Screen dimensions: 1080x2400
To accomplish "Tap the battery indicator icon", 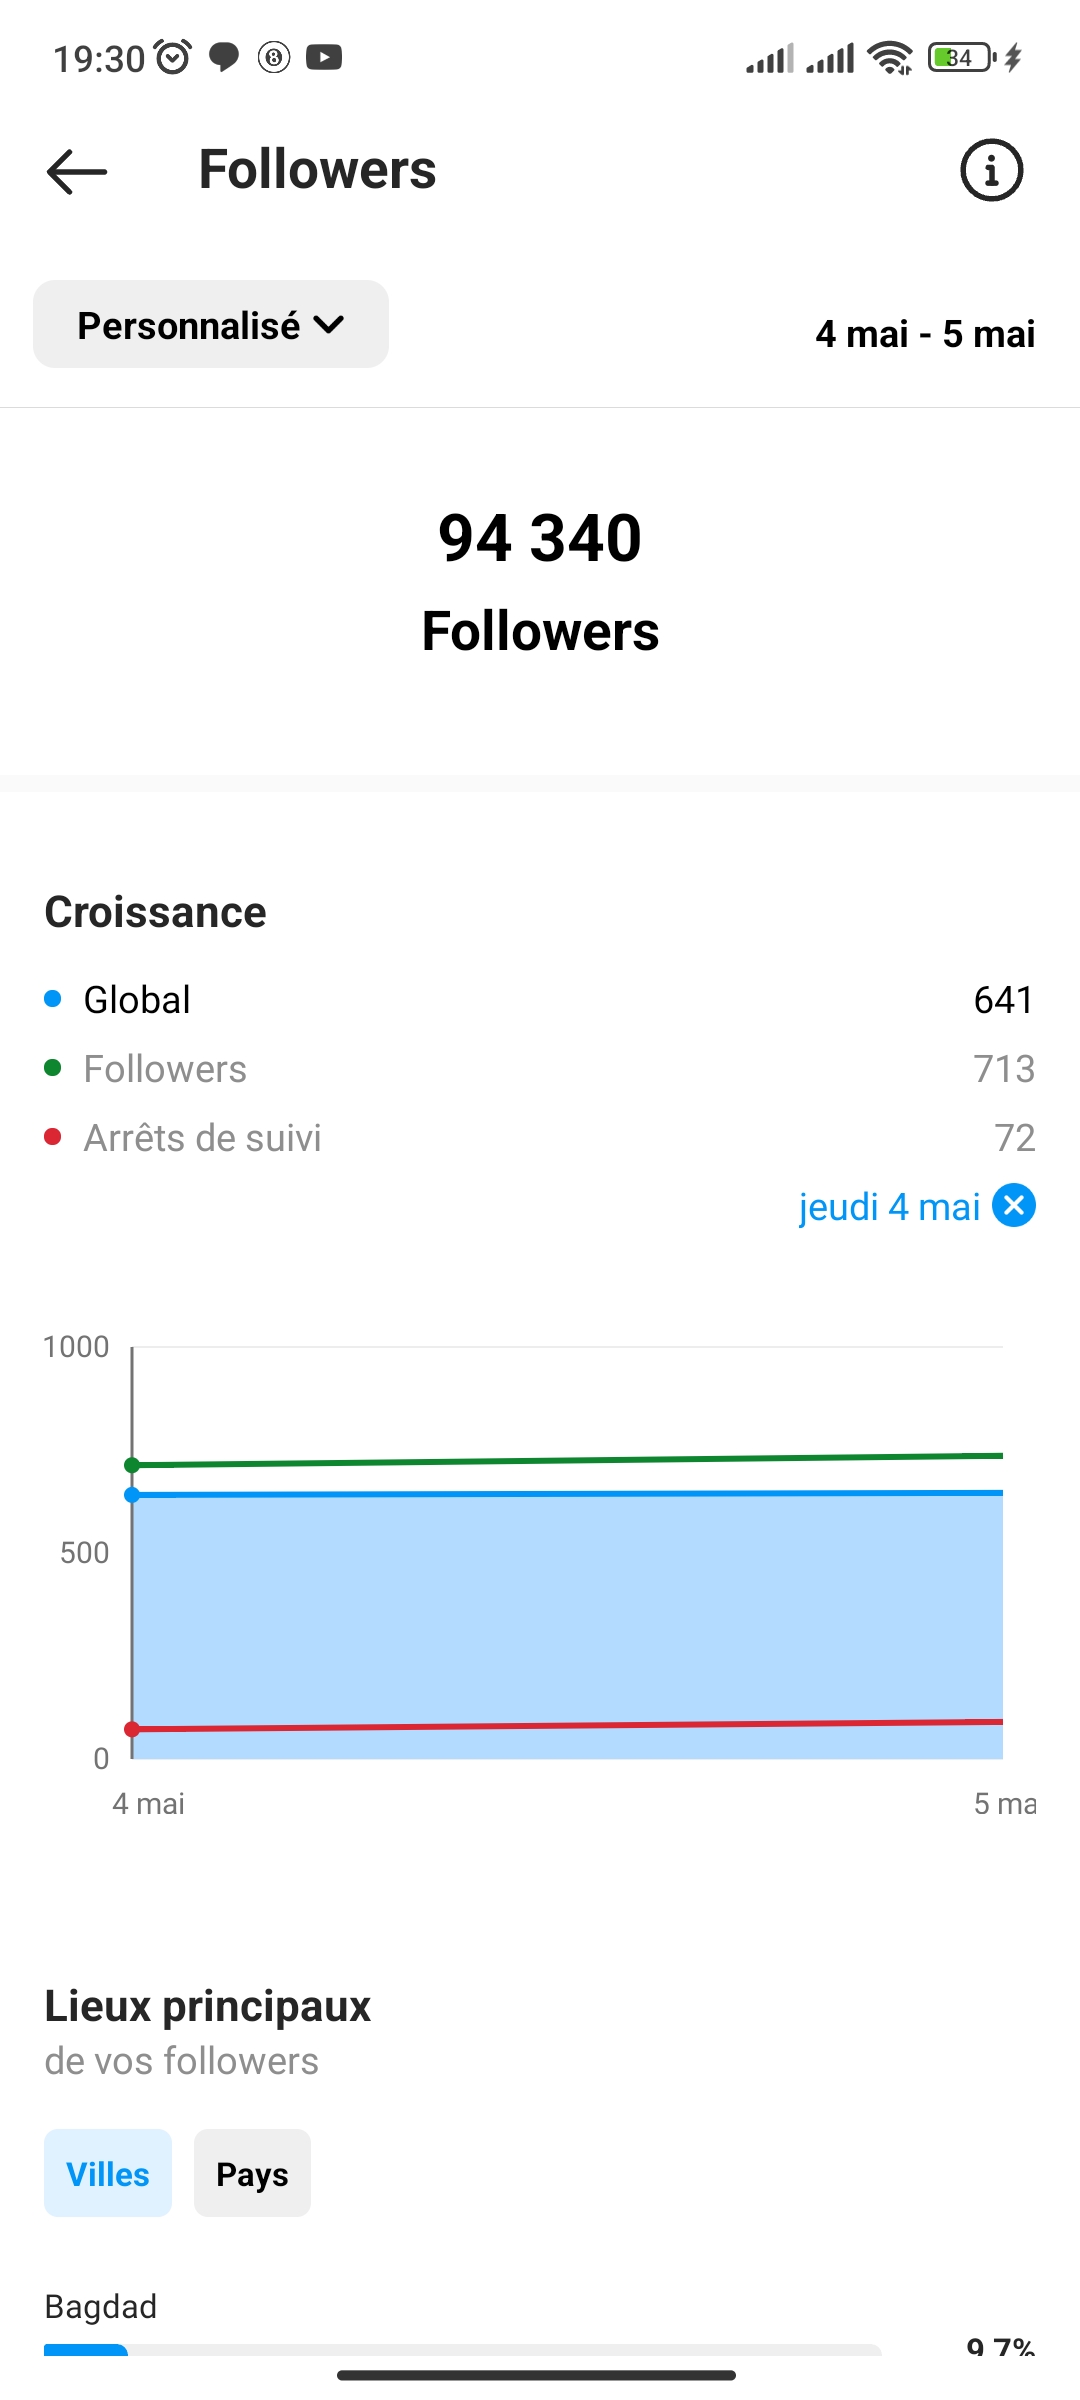I will (962, 58).
